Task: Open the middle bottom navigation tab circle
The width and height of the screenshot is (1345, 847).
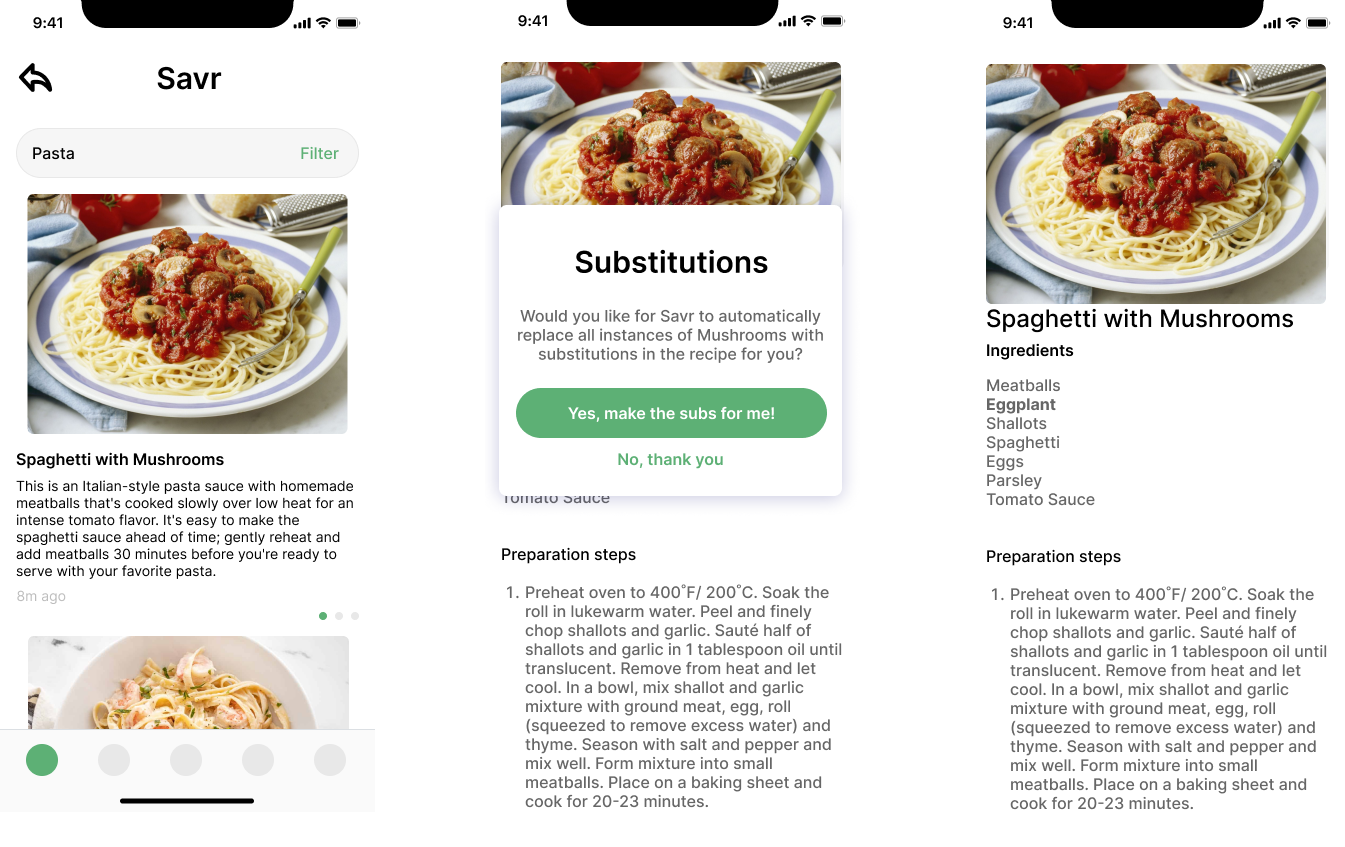Action: 186,760
